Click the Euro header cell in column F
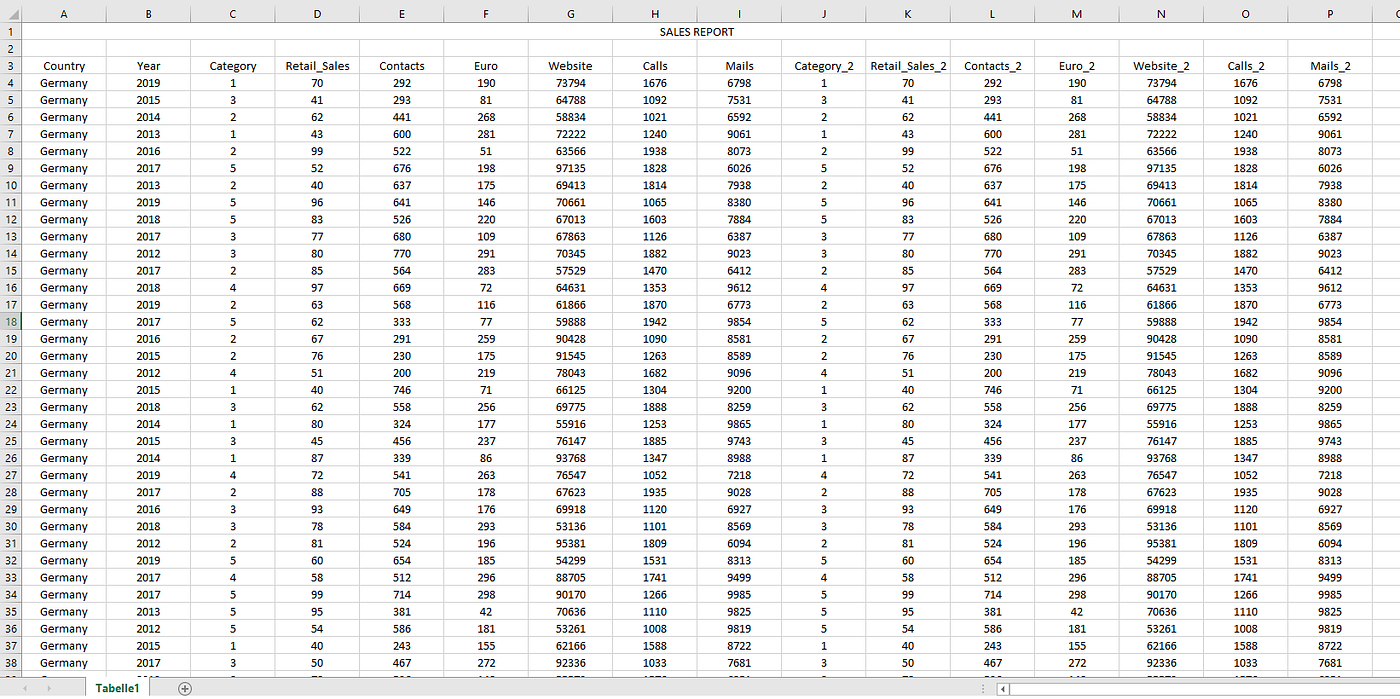 (486, 66)
